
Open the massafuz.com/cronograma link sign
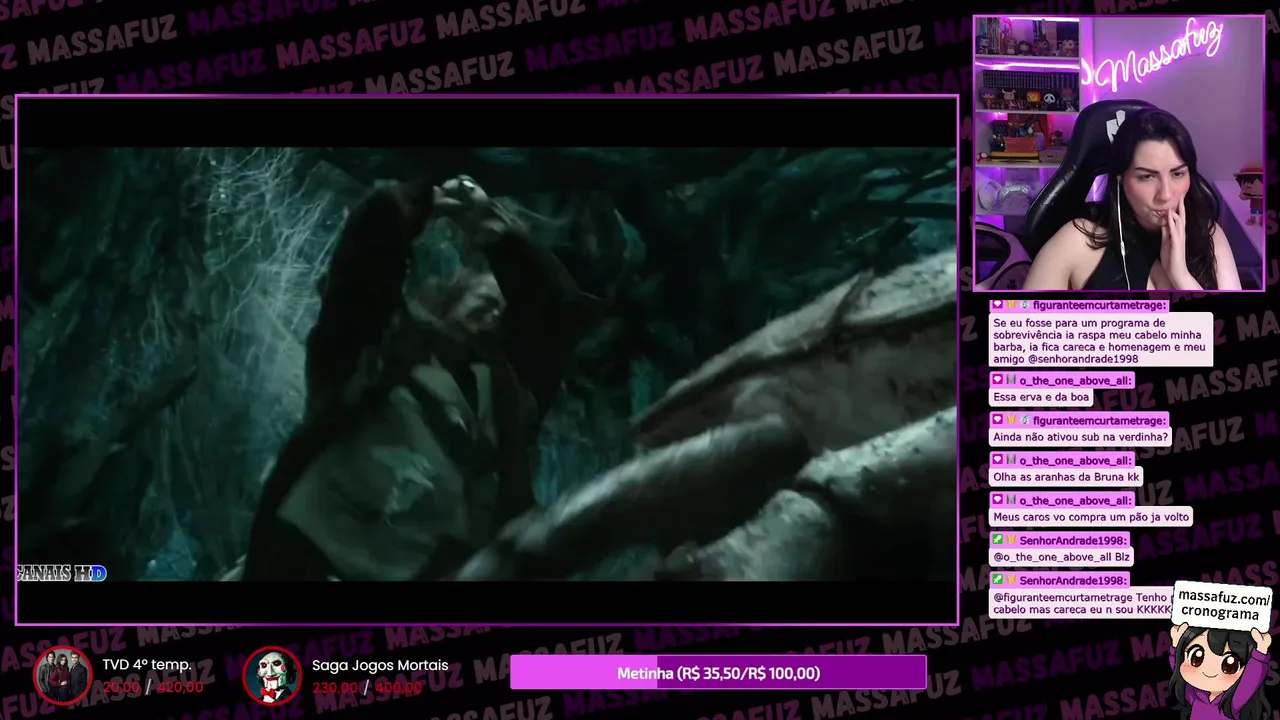[x=1223, y=605]
